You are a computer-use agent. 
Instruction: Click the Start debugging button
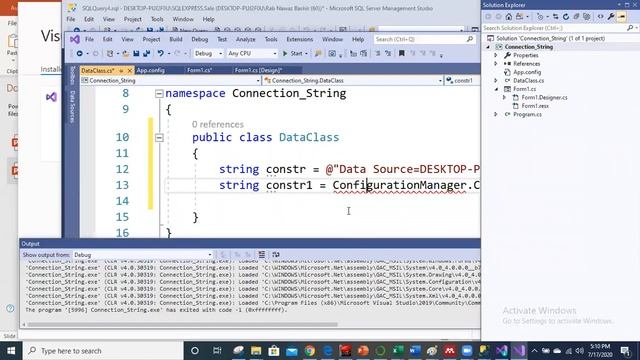293,53
